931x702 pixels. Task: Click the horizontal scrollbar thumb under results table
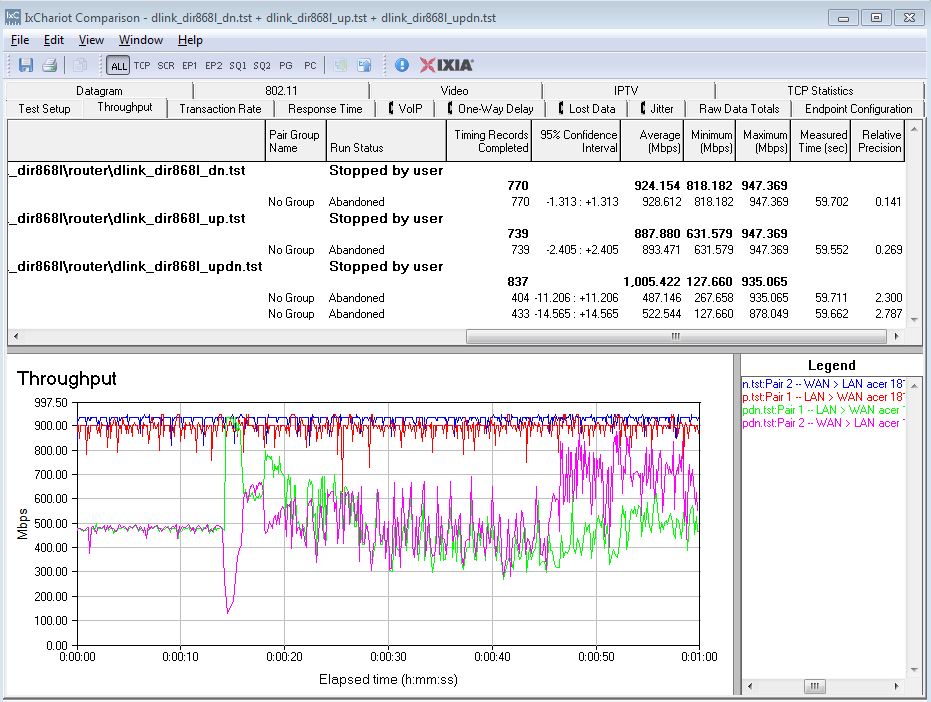click(x=676, y=336)
